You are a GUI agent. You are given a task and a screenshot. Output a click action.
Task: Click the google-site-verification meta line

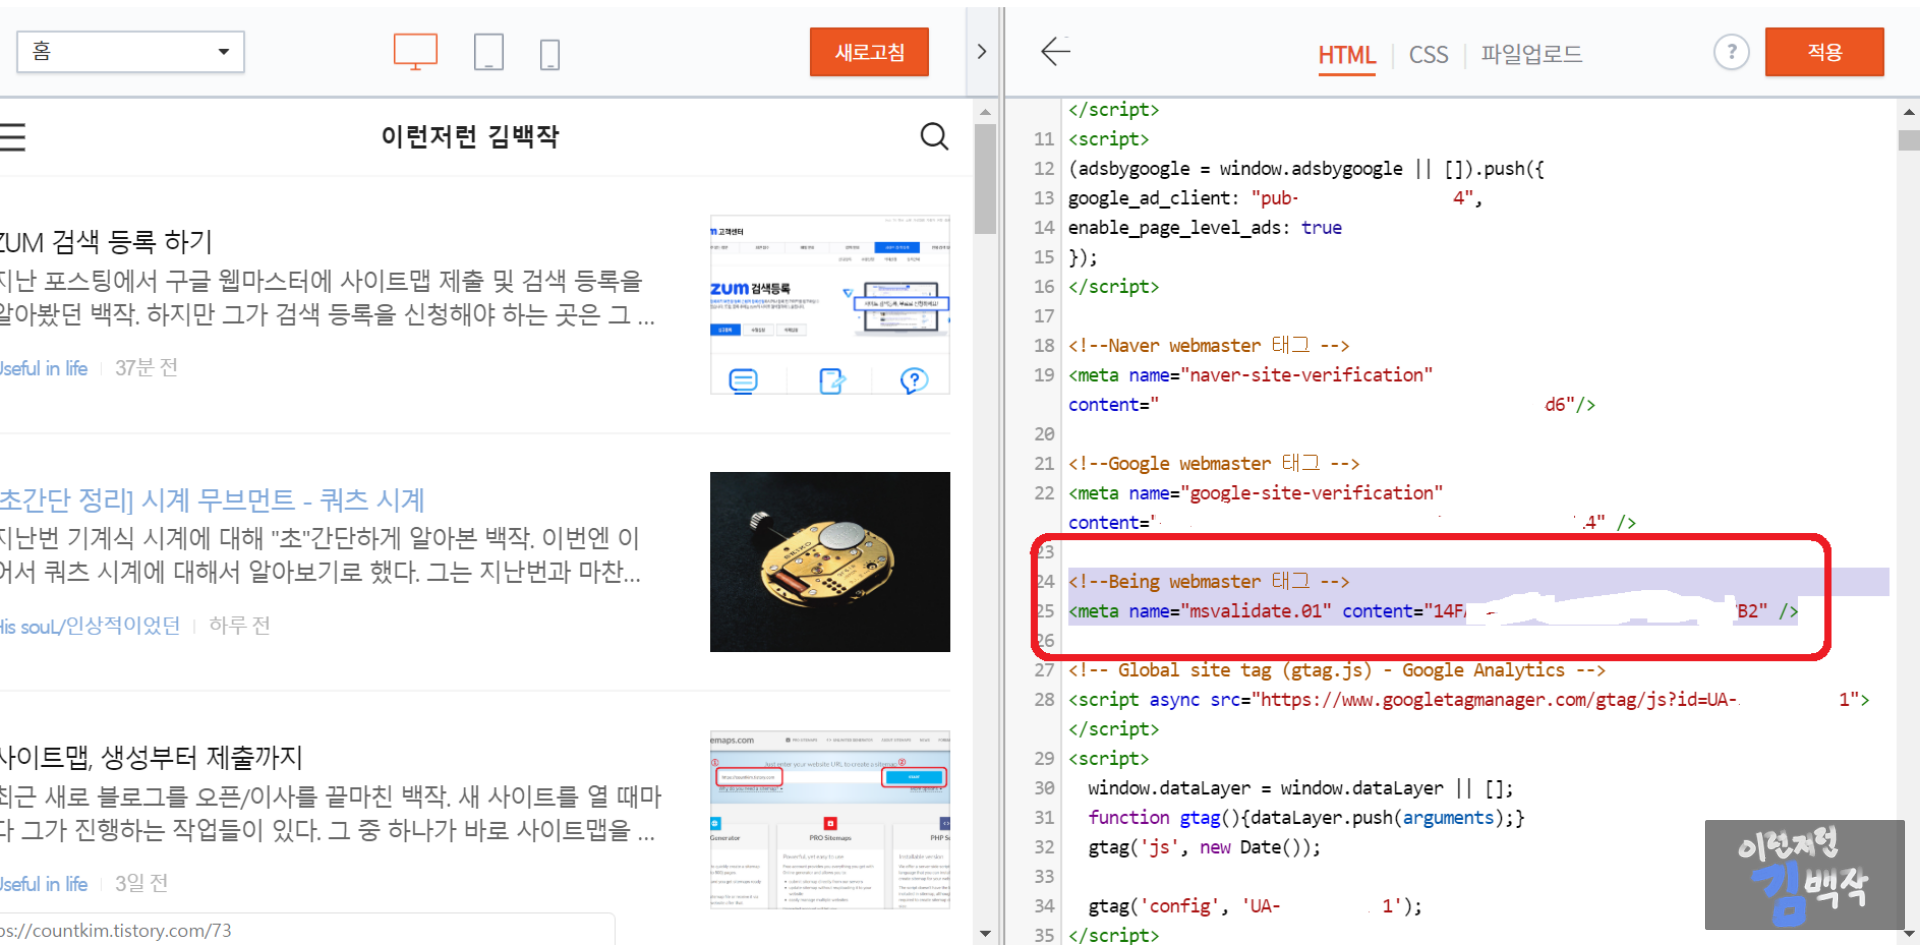coord(1255,493)
